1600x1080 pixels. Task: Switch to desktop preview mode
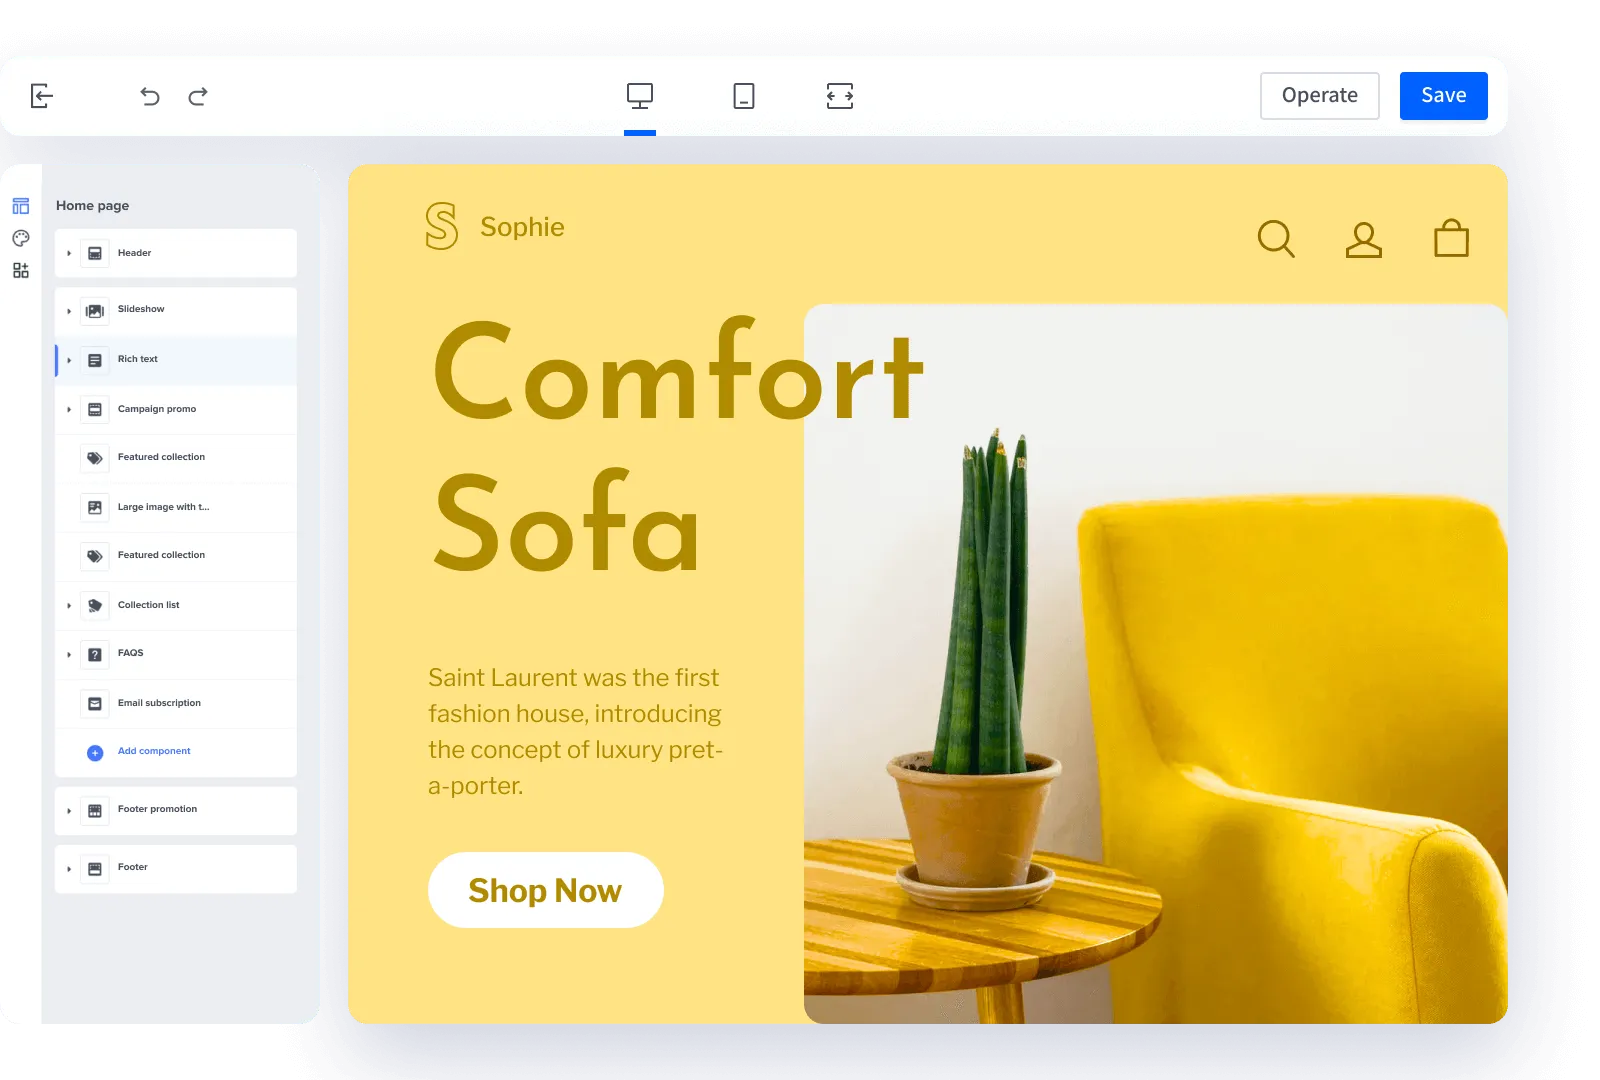point(639,96)
